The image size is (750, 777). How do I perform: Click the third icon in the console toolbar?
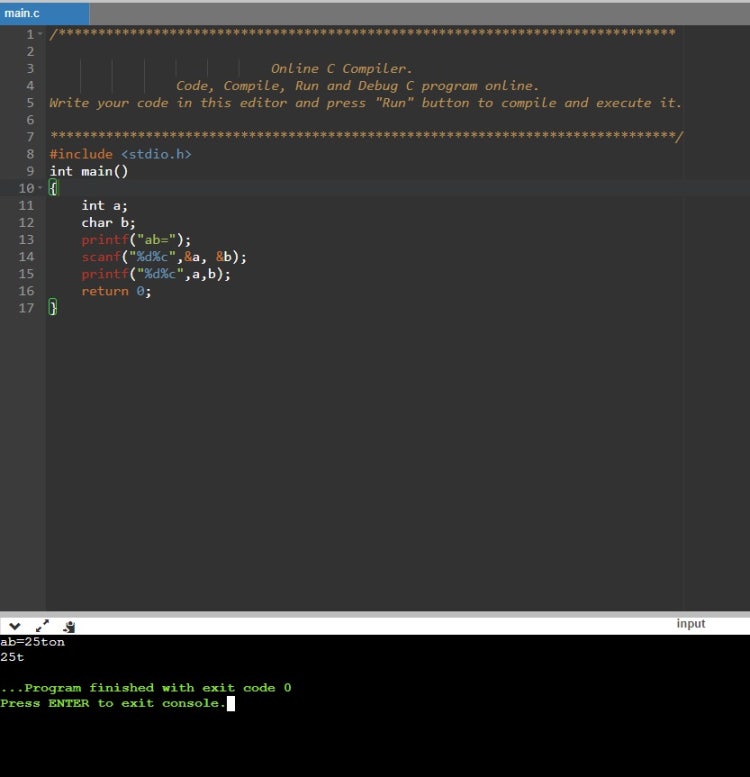69,626
